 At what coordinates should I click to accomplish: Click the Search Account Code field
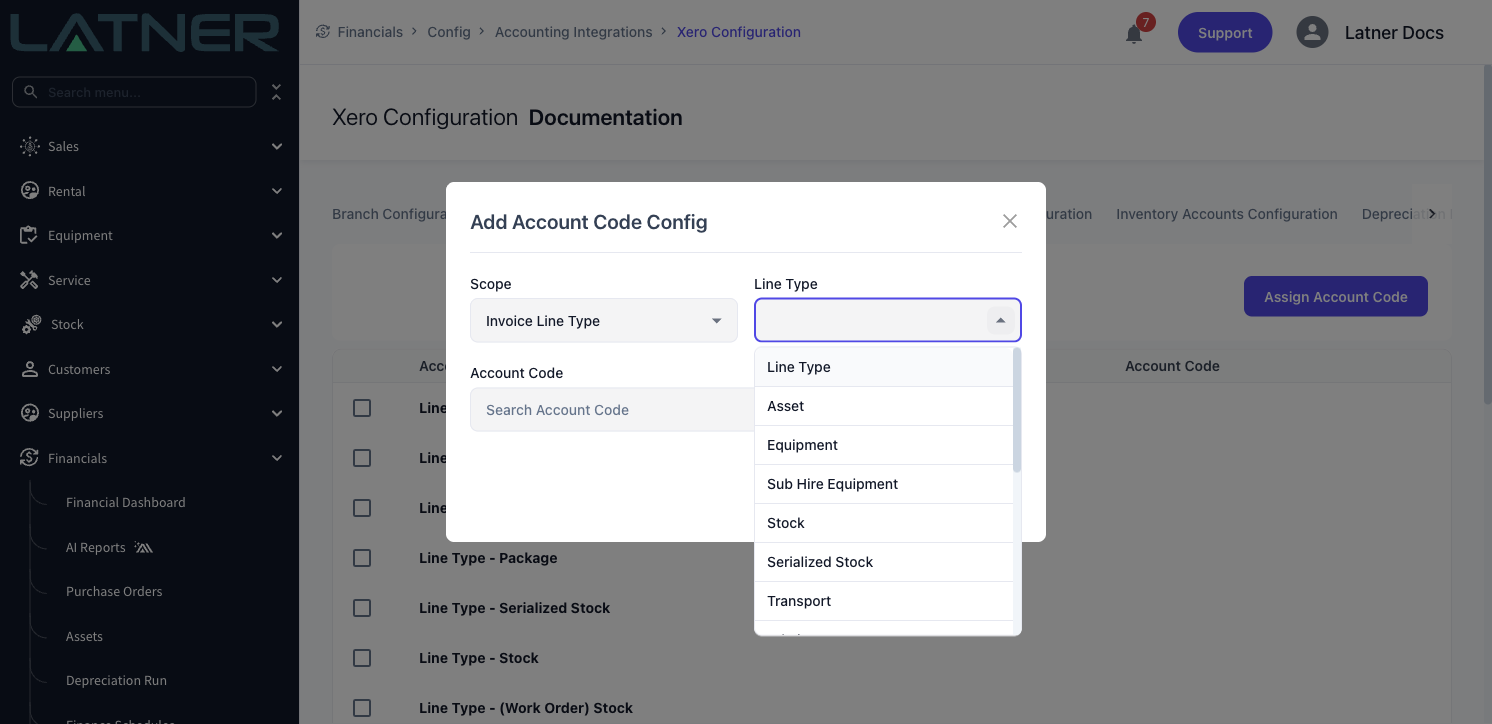coord(612,410)
